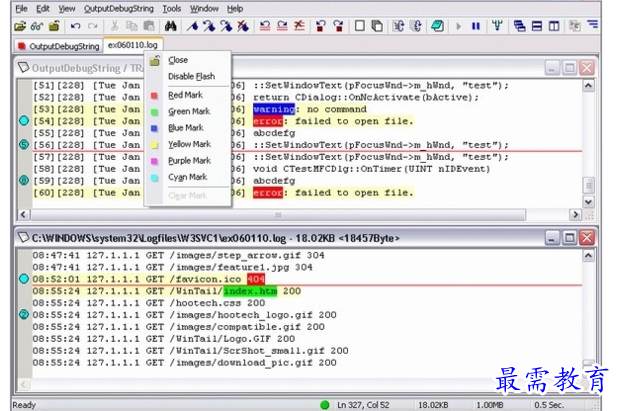Click the gray play arrow toolbar button

458,26
